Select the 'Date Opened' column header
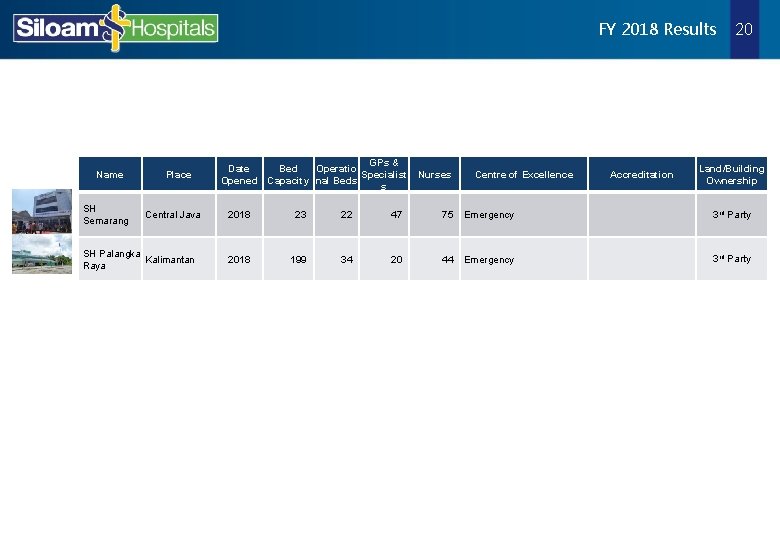 point(239,174)
